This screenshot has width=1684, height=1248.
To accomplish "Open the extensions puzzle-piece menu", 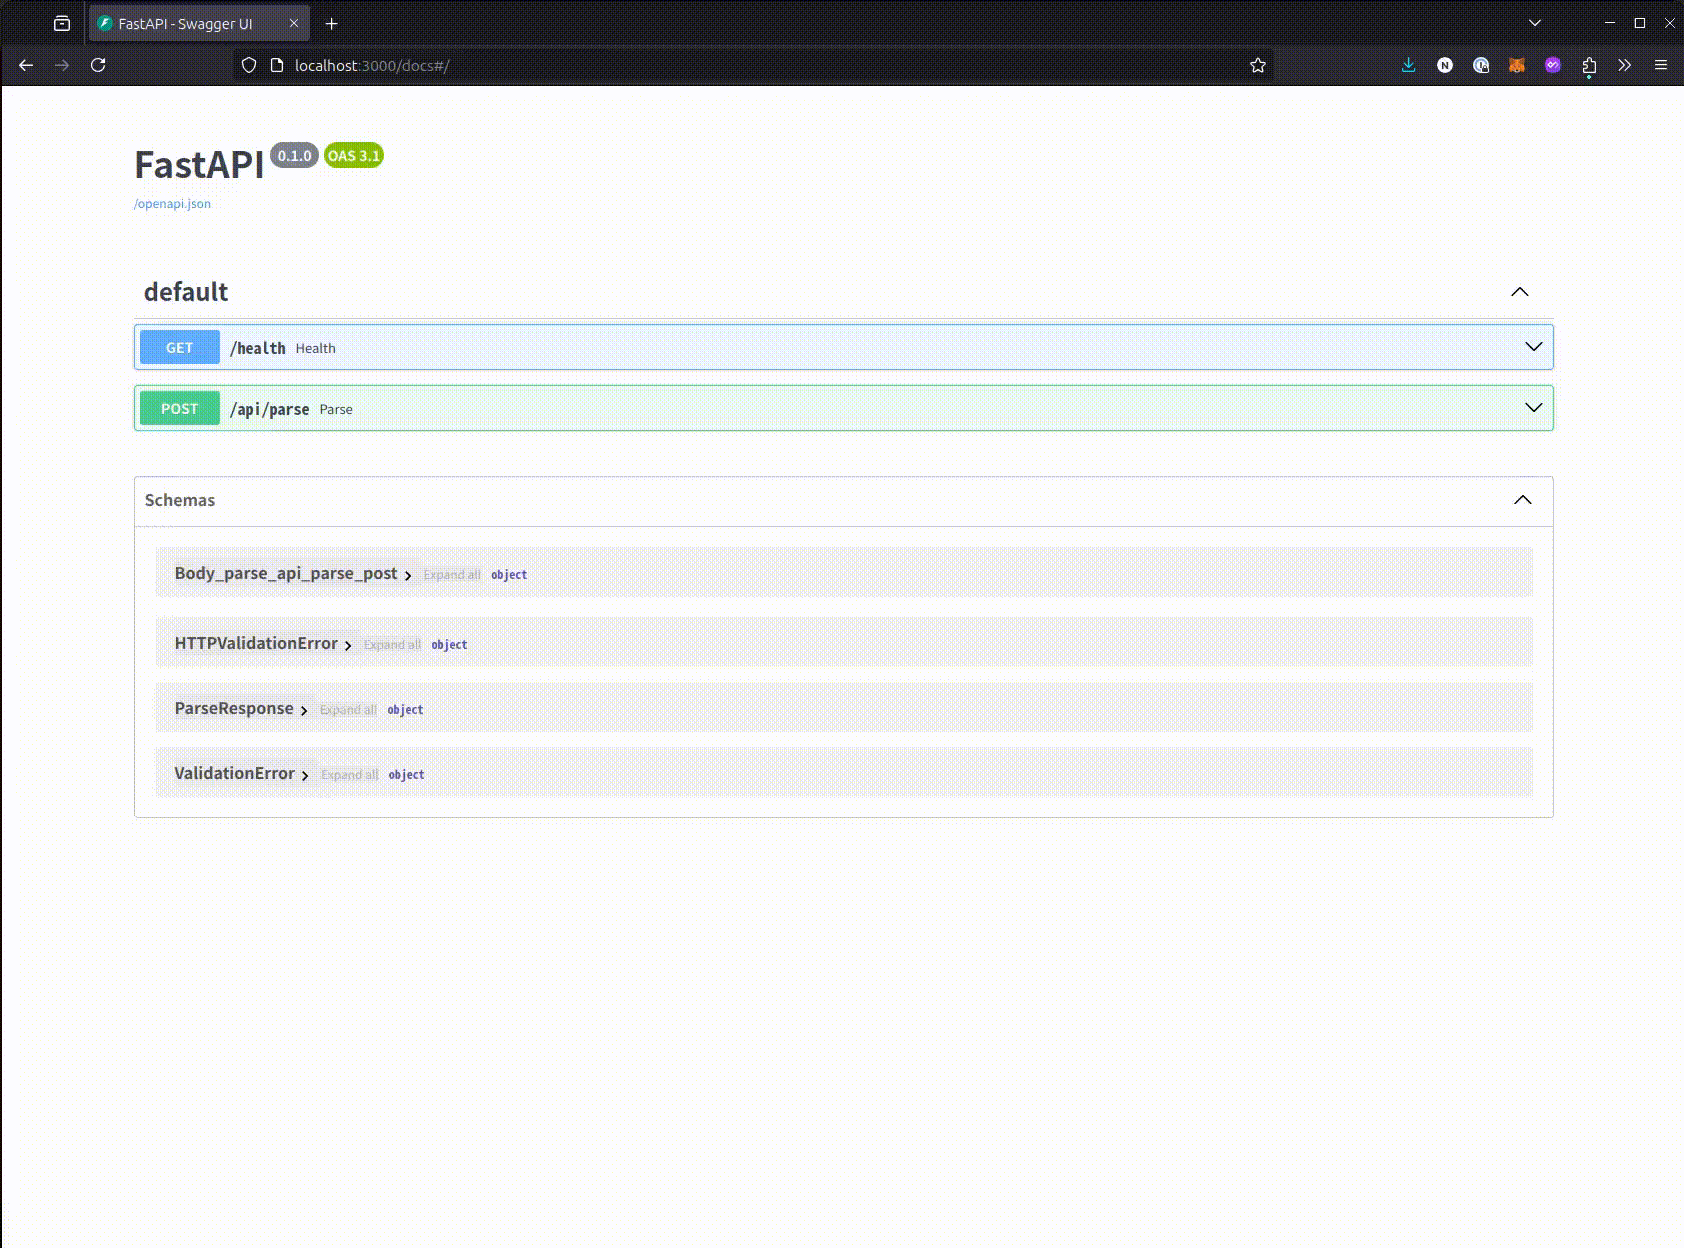I will coord(1589,66).
